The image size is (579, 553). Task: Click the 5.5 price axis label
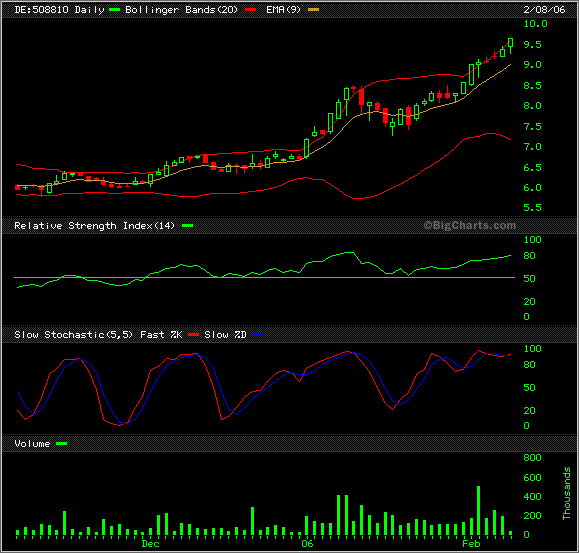[532, 207]
